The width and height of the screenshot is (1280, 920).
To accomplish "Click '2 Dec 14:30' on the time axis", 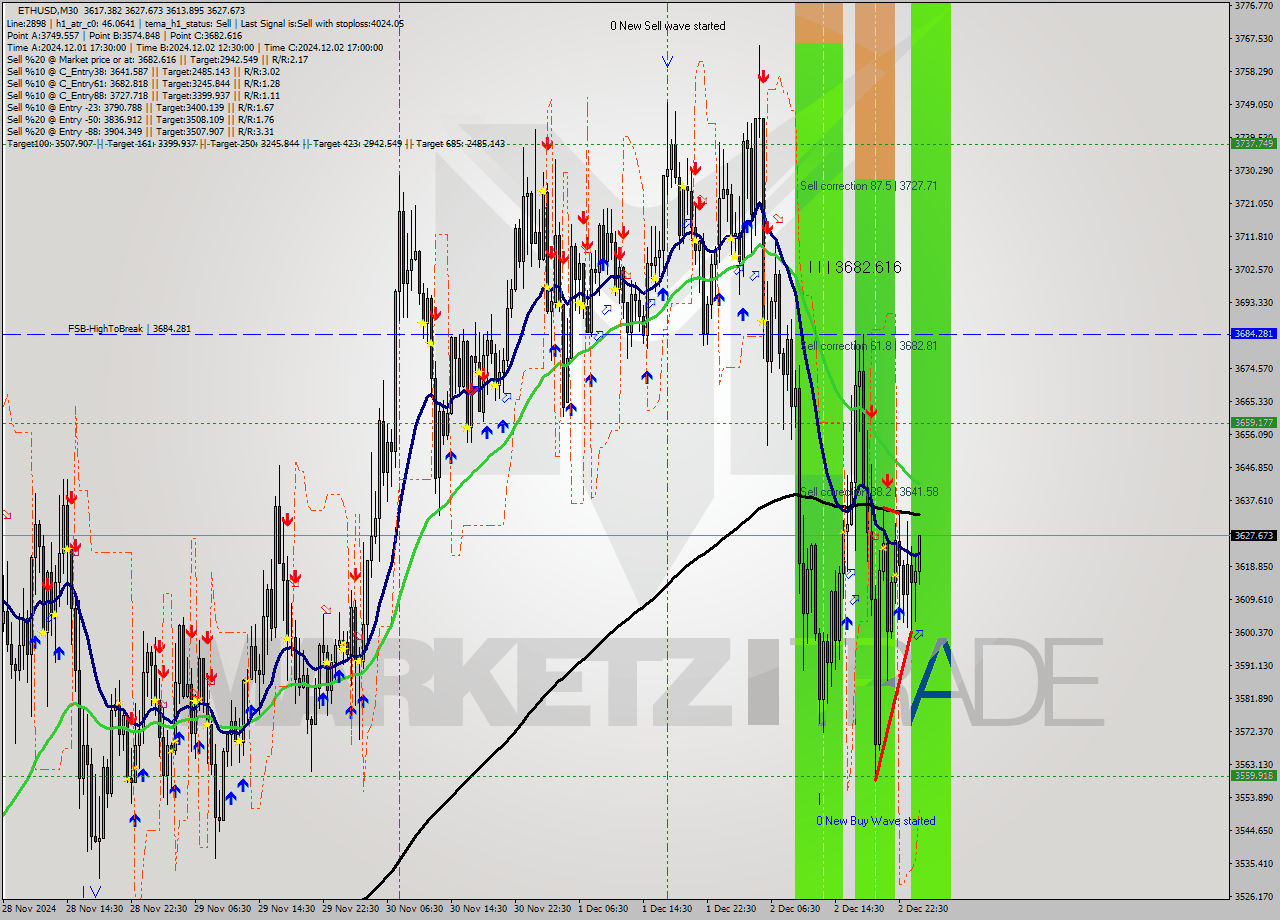I will point(861,909).
